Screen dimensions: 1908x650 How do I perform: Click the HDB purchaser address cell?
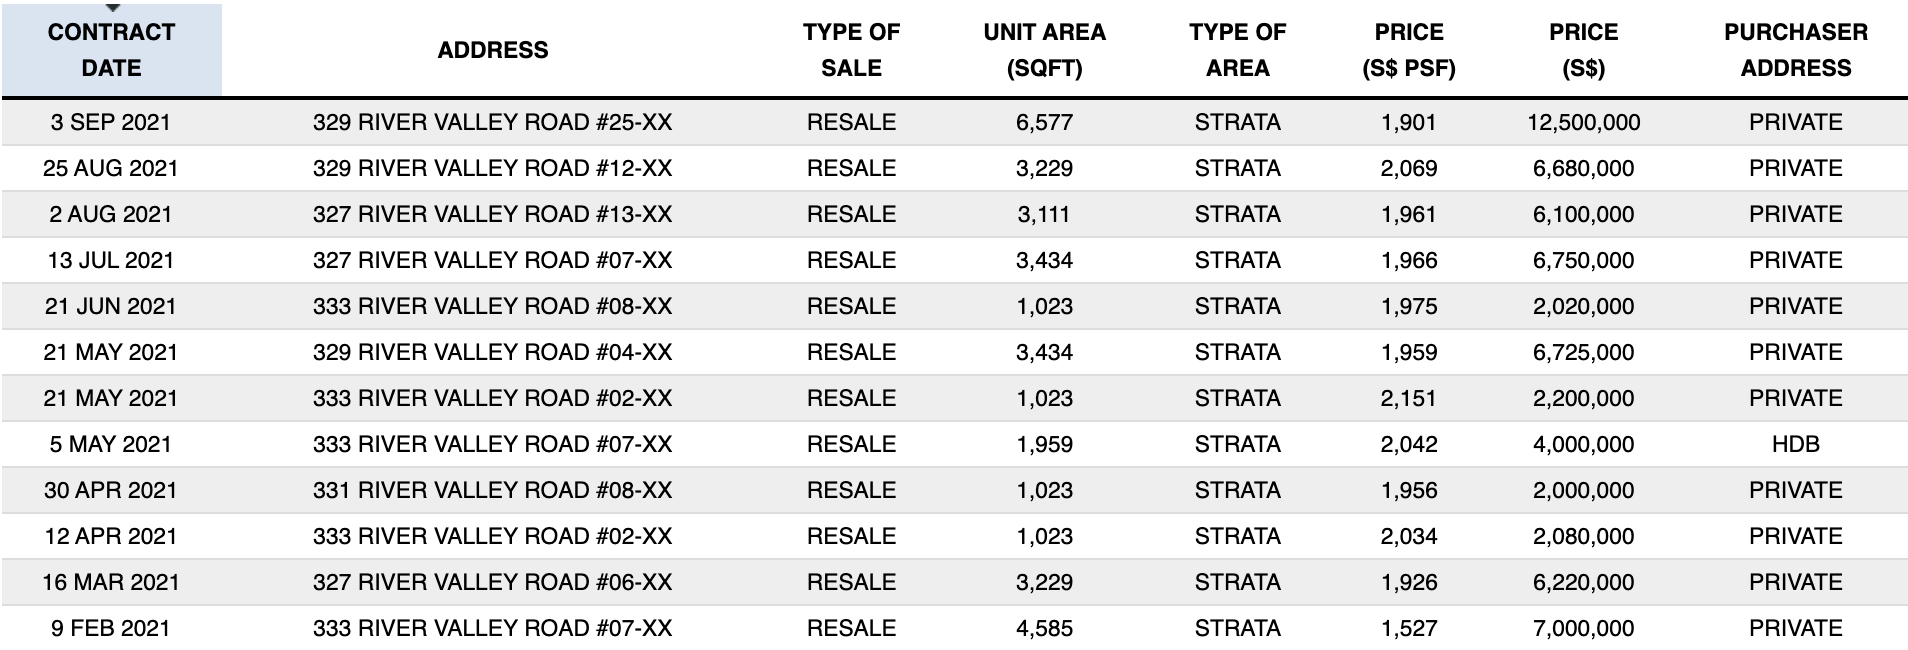click(x=1795, y=445)
